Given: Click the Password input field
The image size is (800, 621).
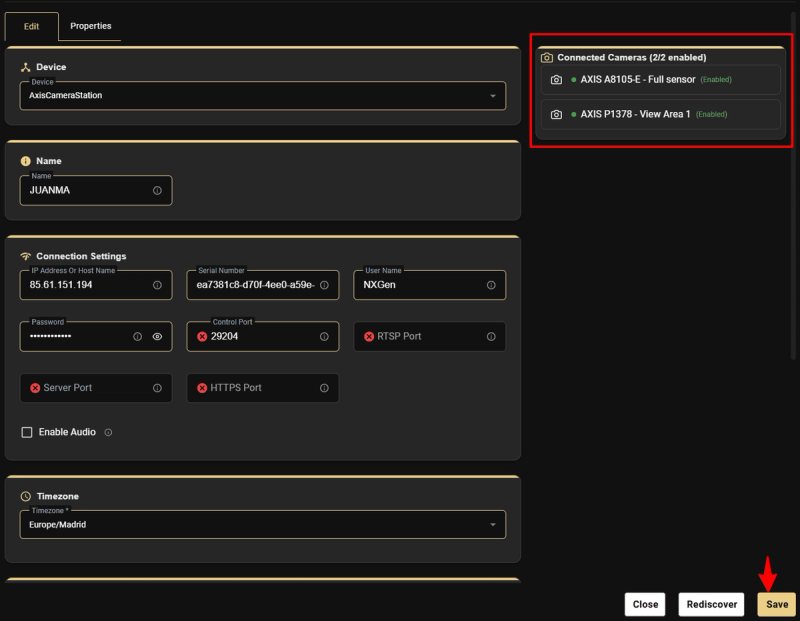Looking at the screenshot, I should pyautogui.click(x=96, y=336).
